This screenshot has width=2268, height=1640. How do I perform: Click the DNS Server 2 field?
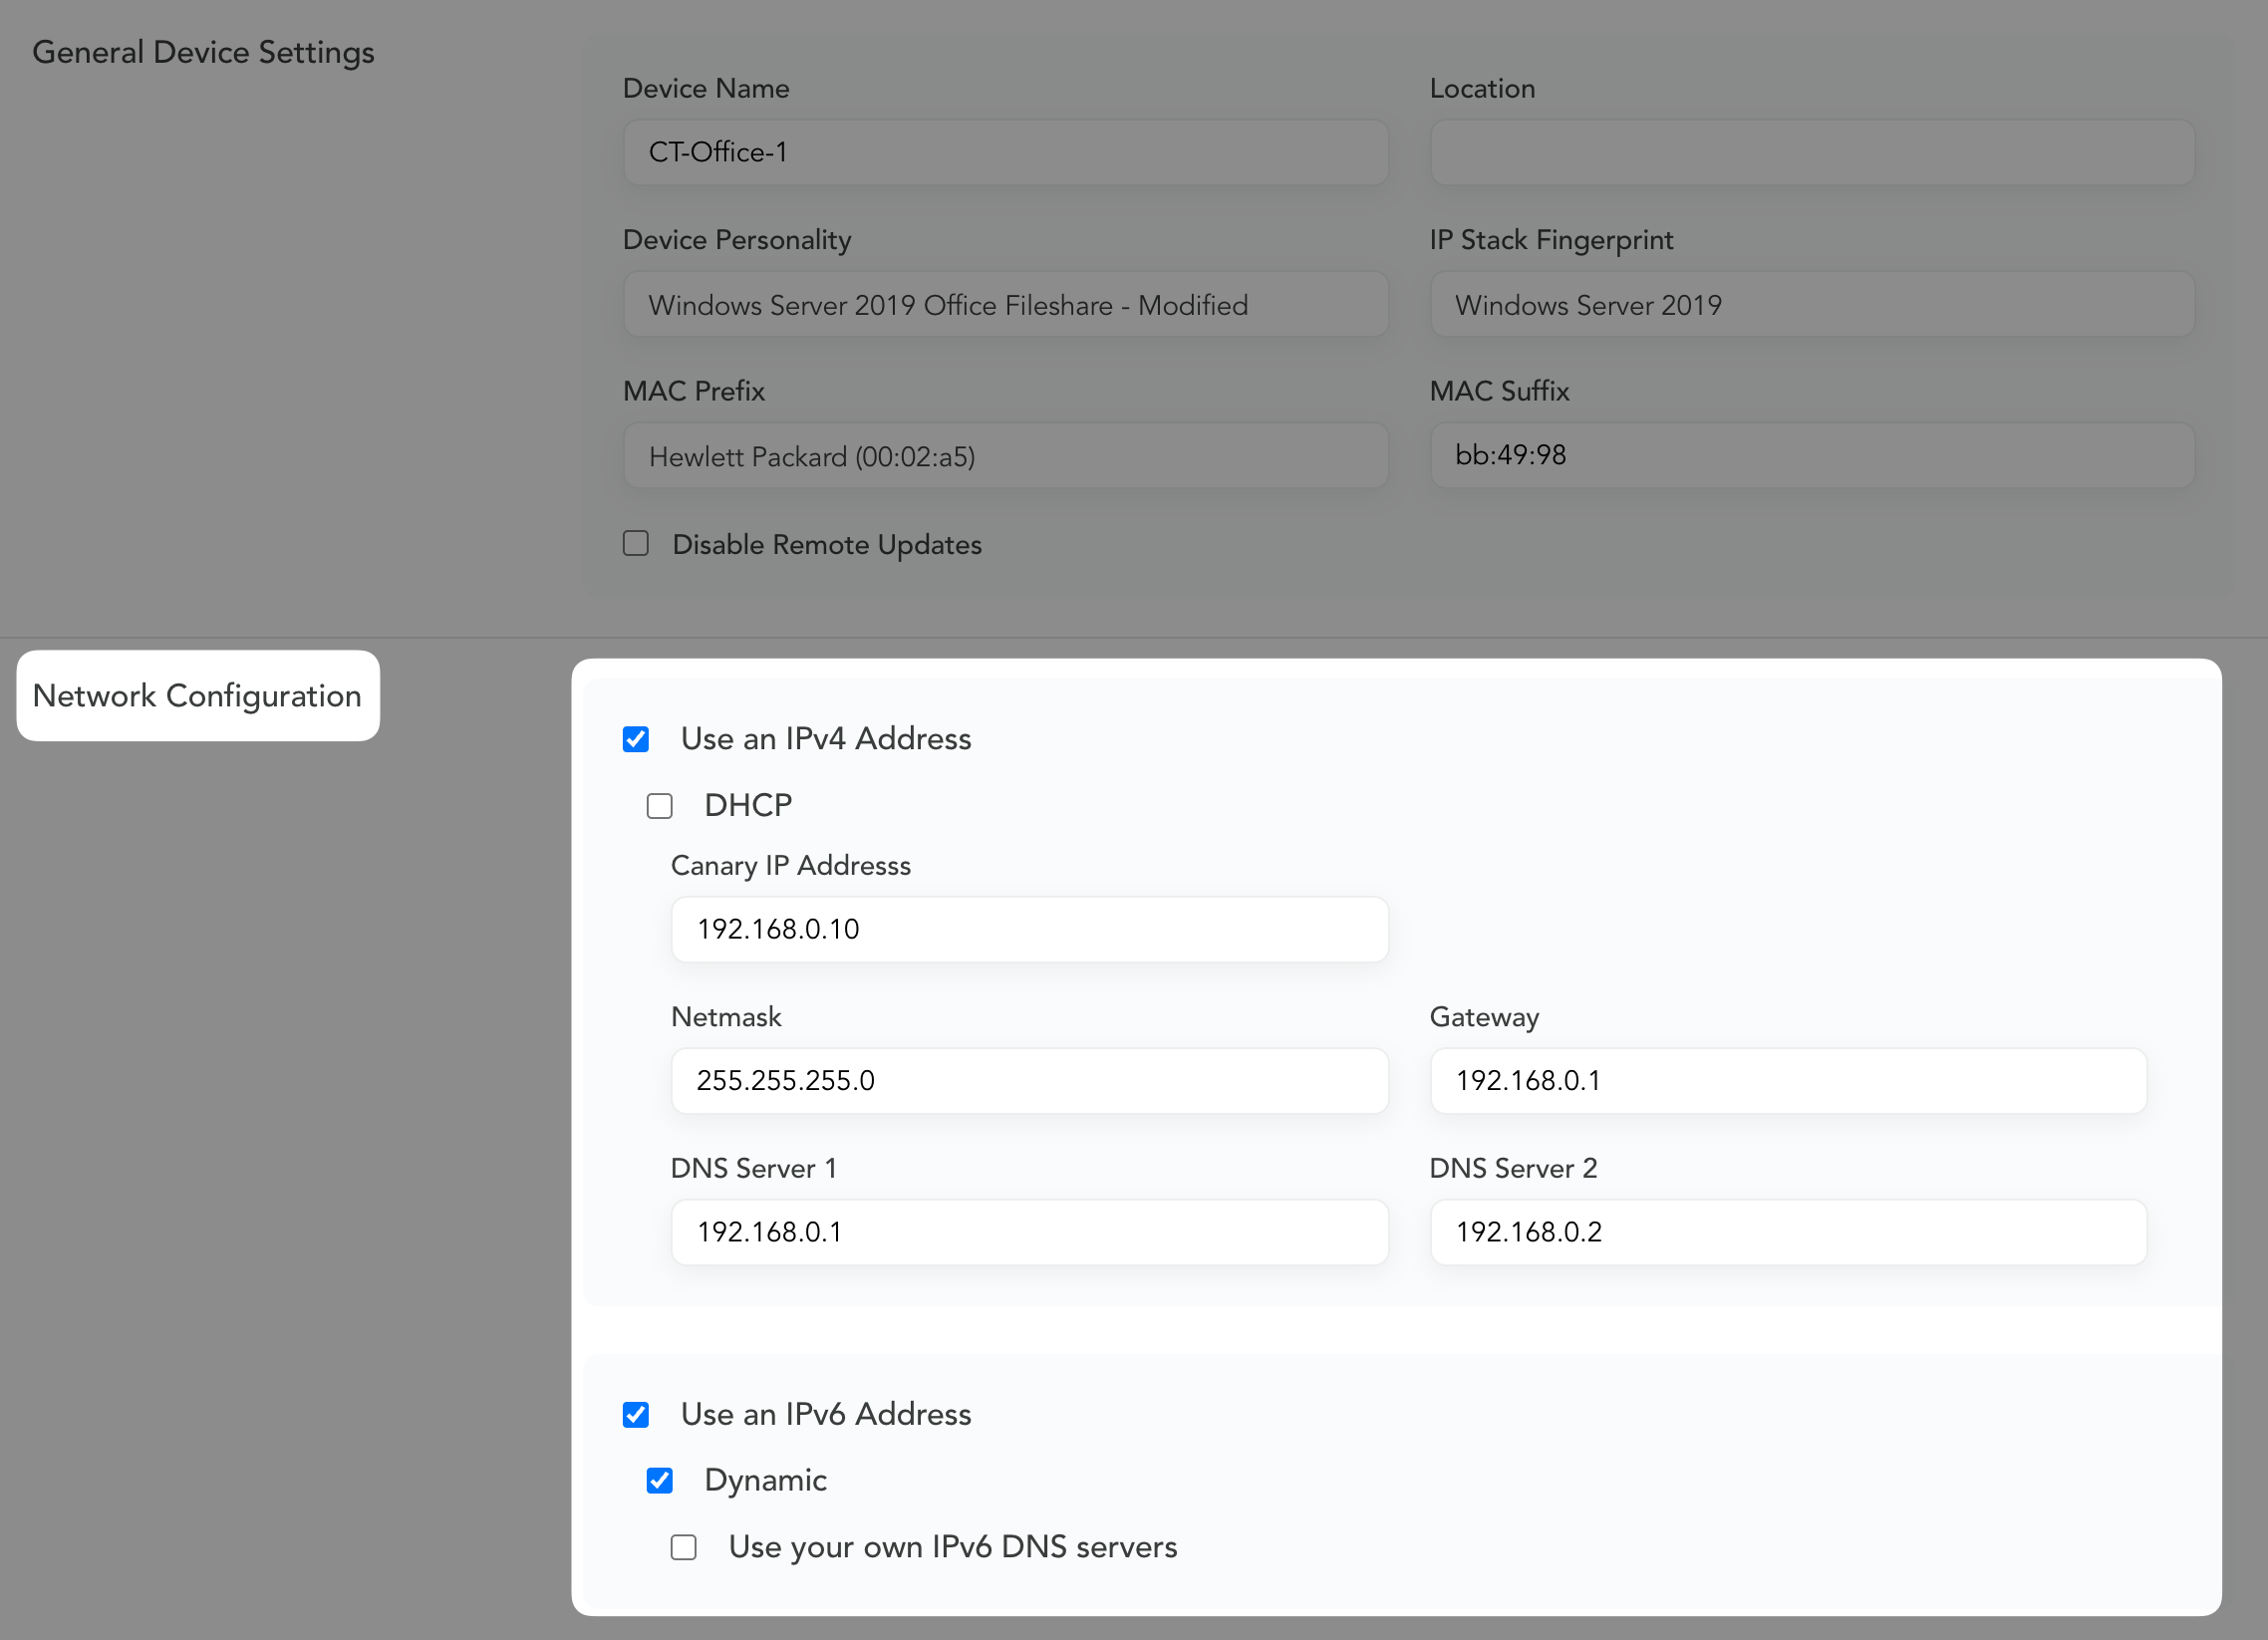point(1787,1232)
